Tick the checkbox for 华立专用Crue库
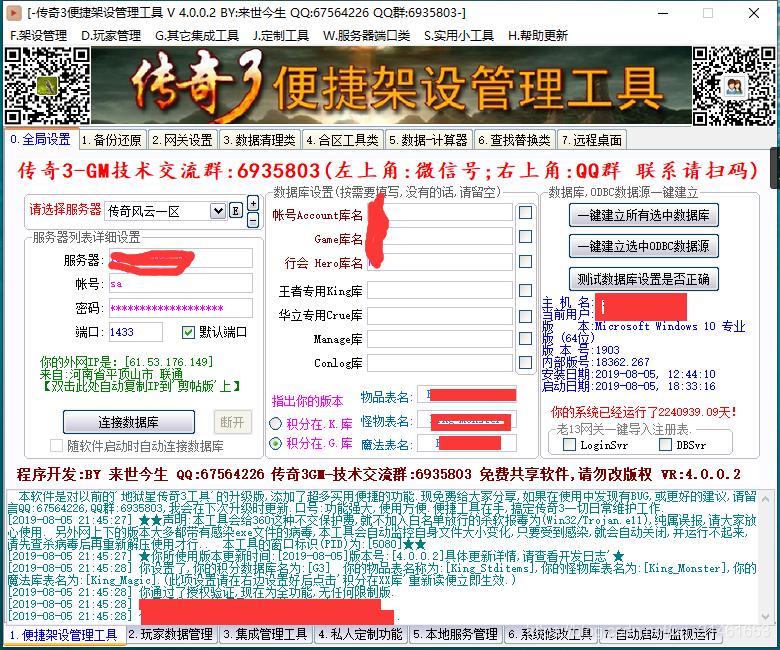This screenshot has width=780, height=650. pyautogui.click(x=525, y=316)
